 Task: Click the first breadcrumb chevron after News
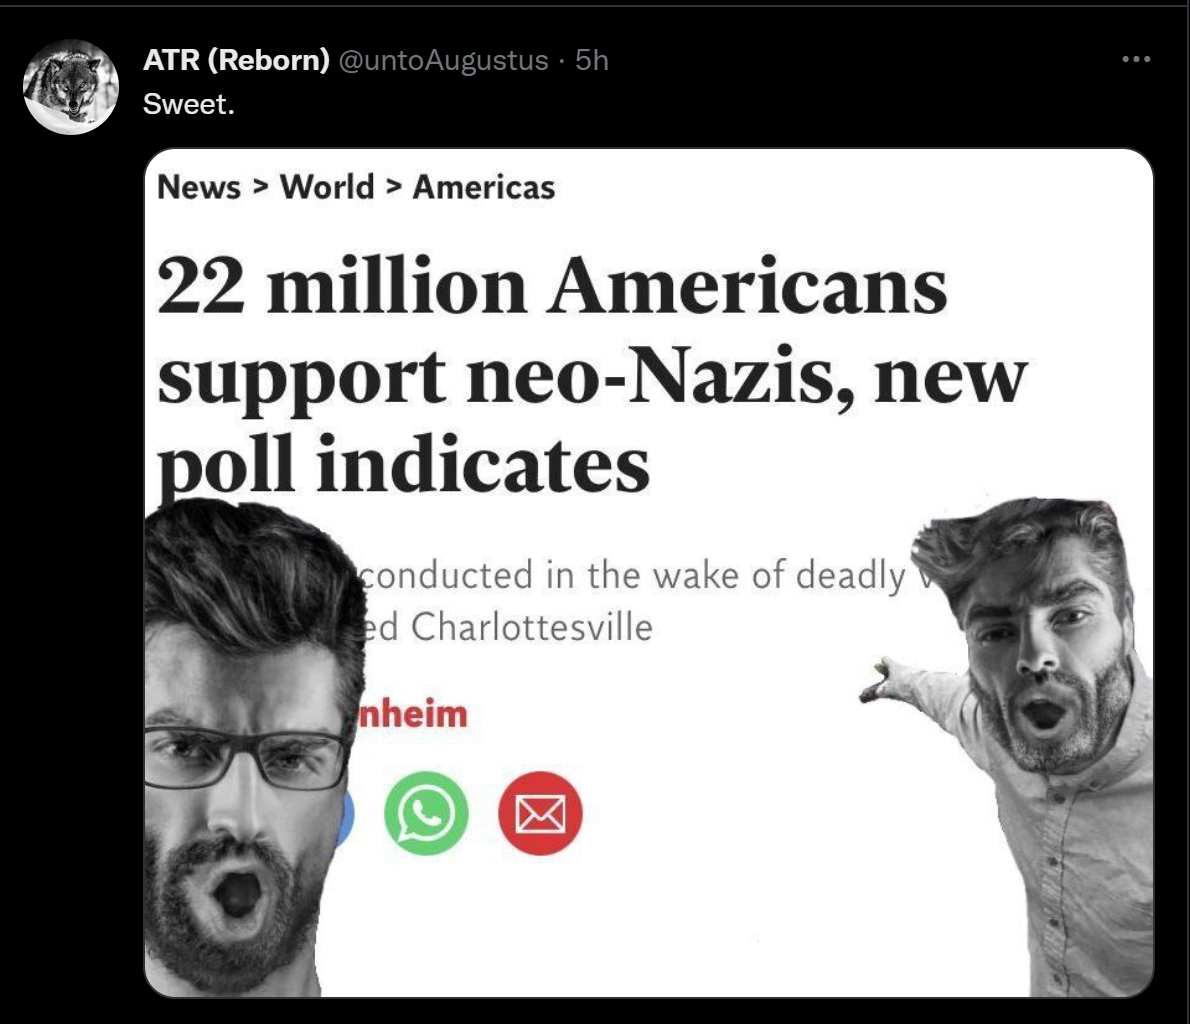[x=260, y=187]
